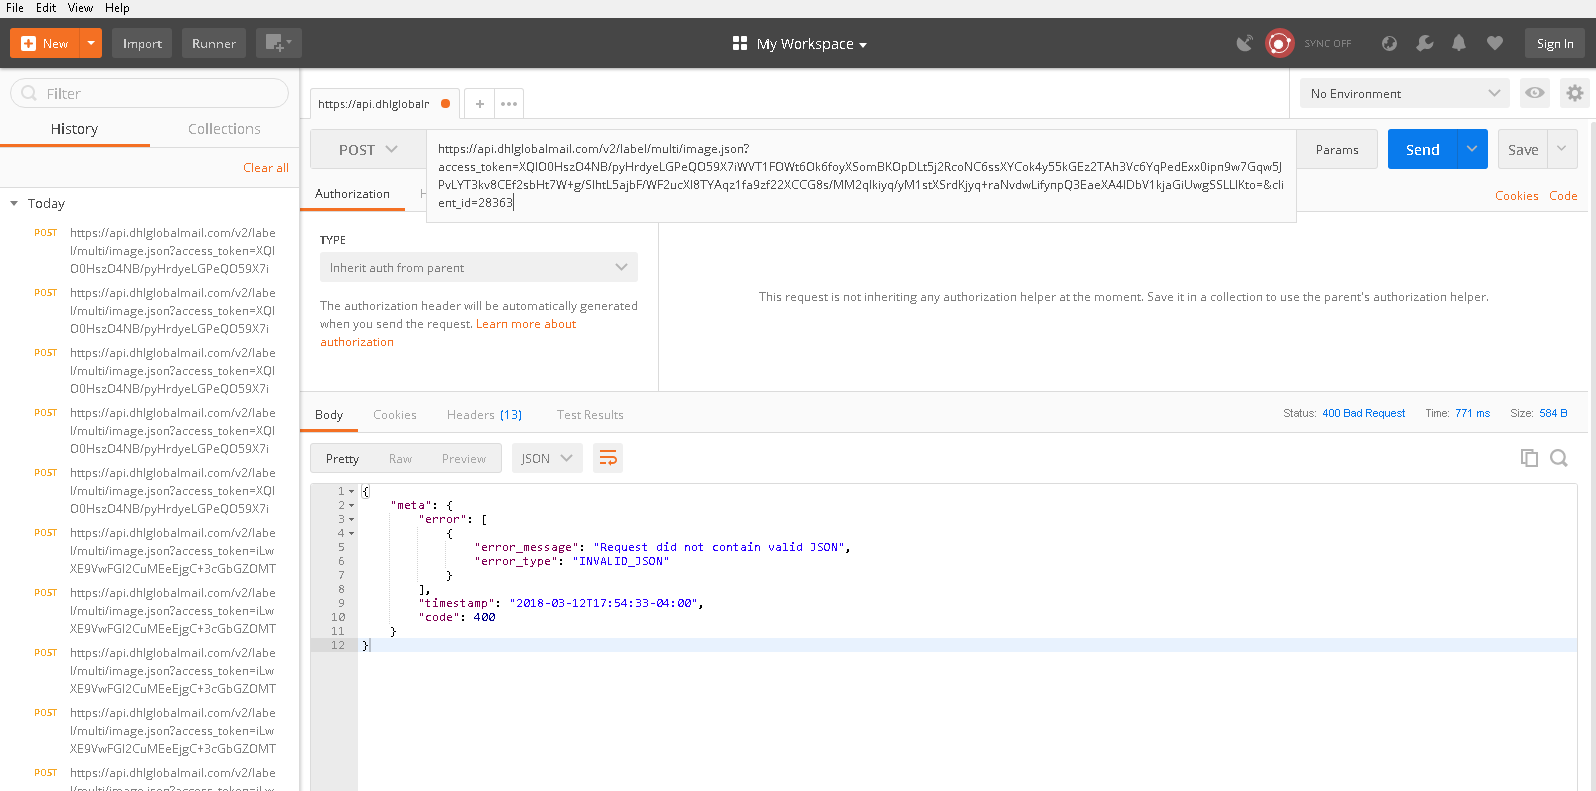Click the new window icon button
The image size is (1596, 791).
coord(278,43)
